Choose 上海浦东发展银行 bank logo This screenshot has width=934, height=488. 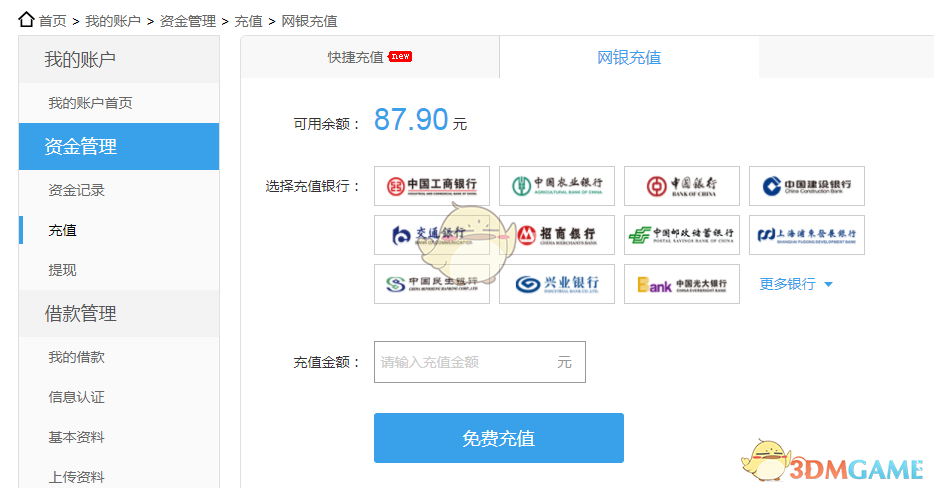pos(807,235)
